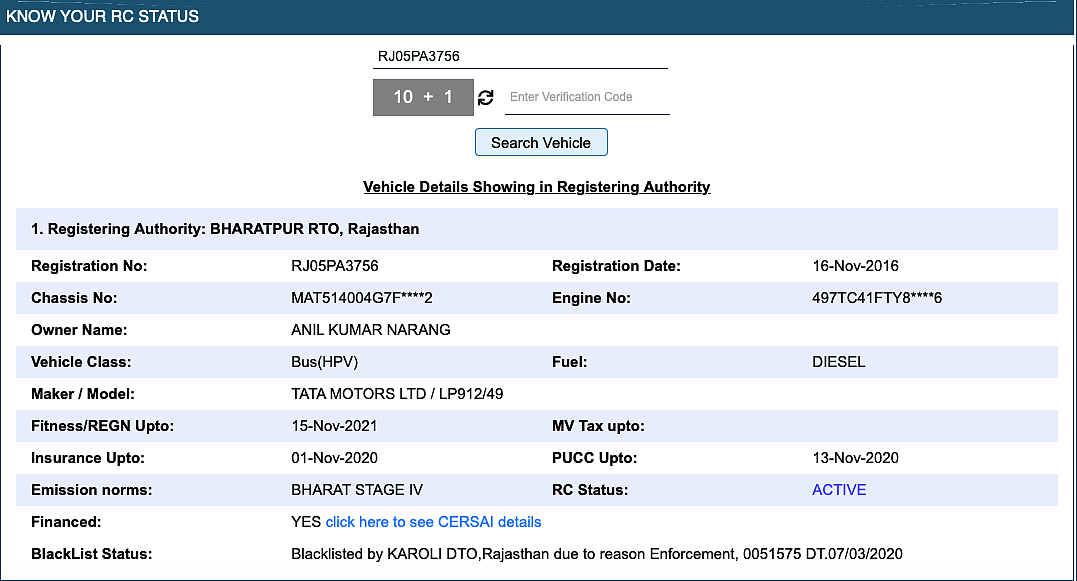Focus the Enter Verification Code field

587,97
